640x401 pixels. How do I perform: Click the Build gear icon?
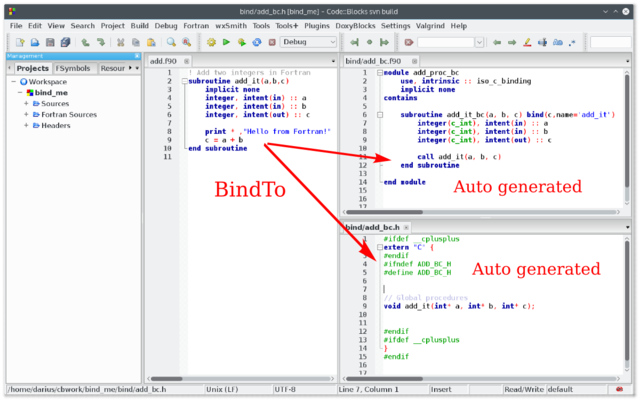(211, 42)
